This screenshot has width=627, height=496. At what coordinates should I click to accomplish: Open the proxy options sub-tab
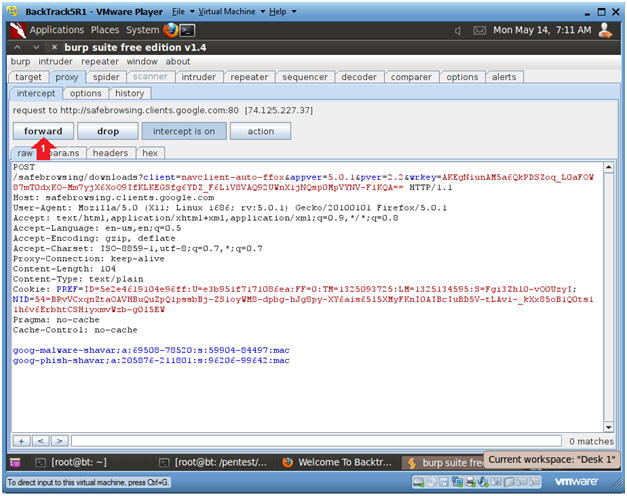(x=86, y=93)
